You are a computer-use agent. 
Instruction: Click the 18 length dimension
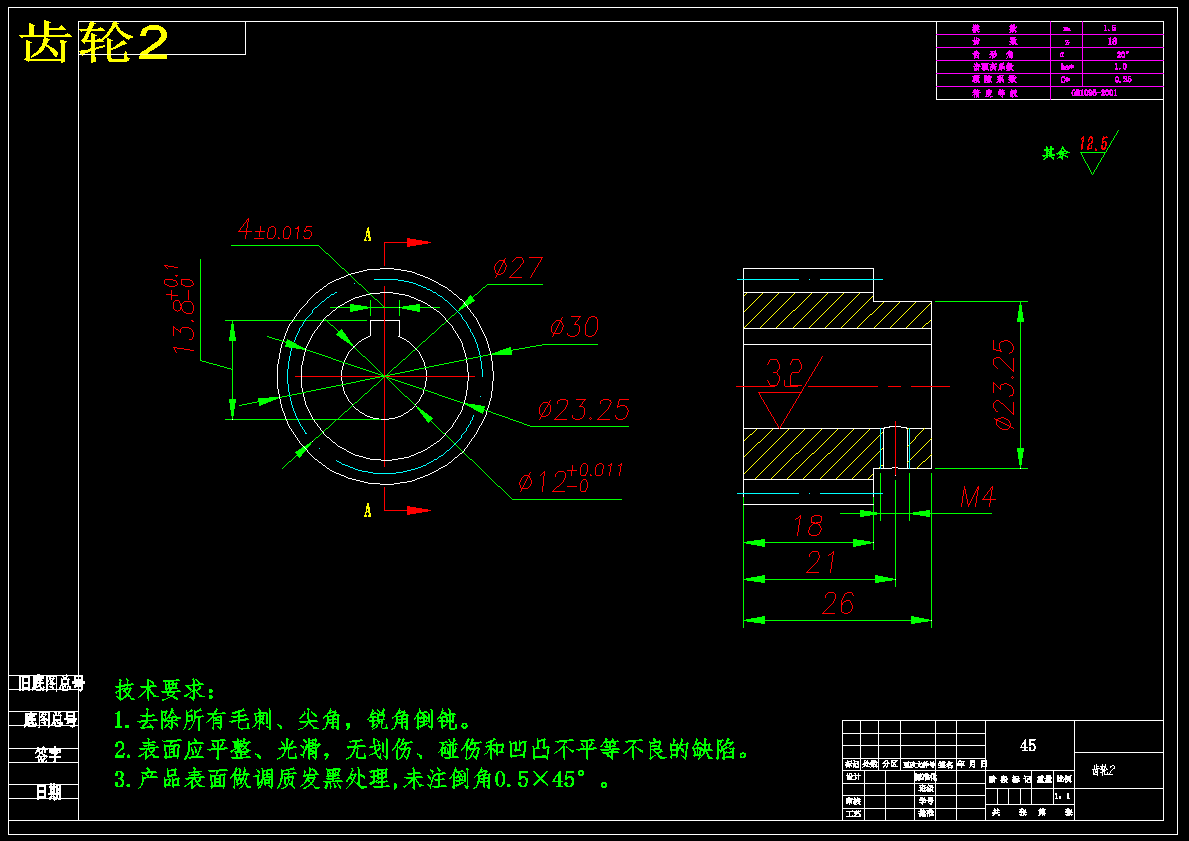[808, 526]
